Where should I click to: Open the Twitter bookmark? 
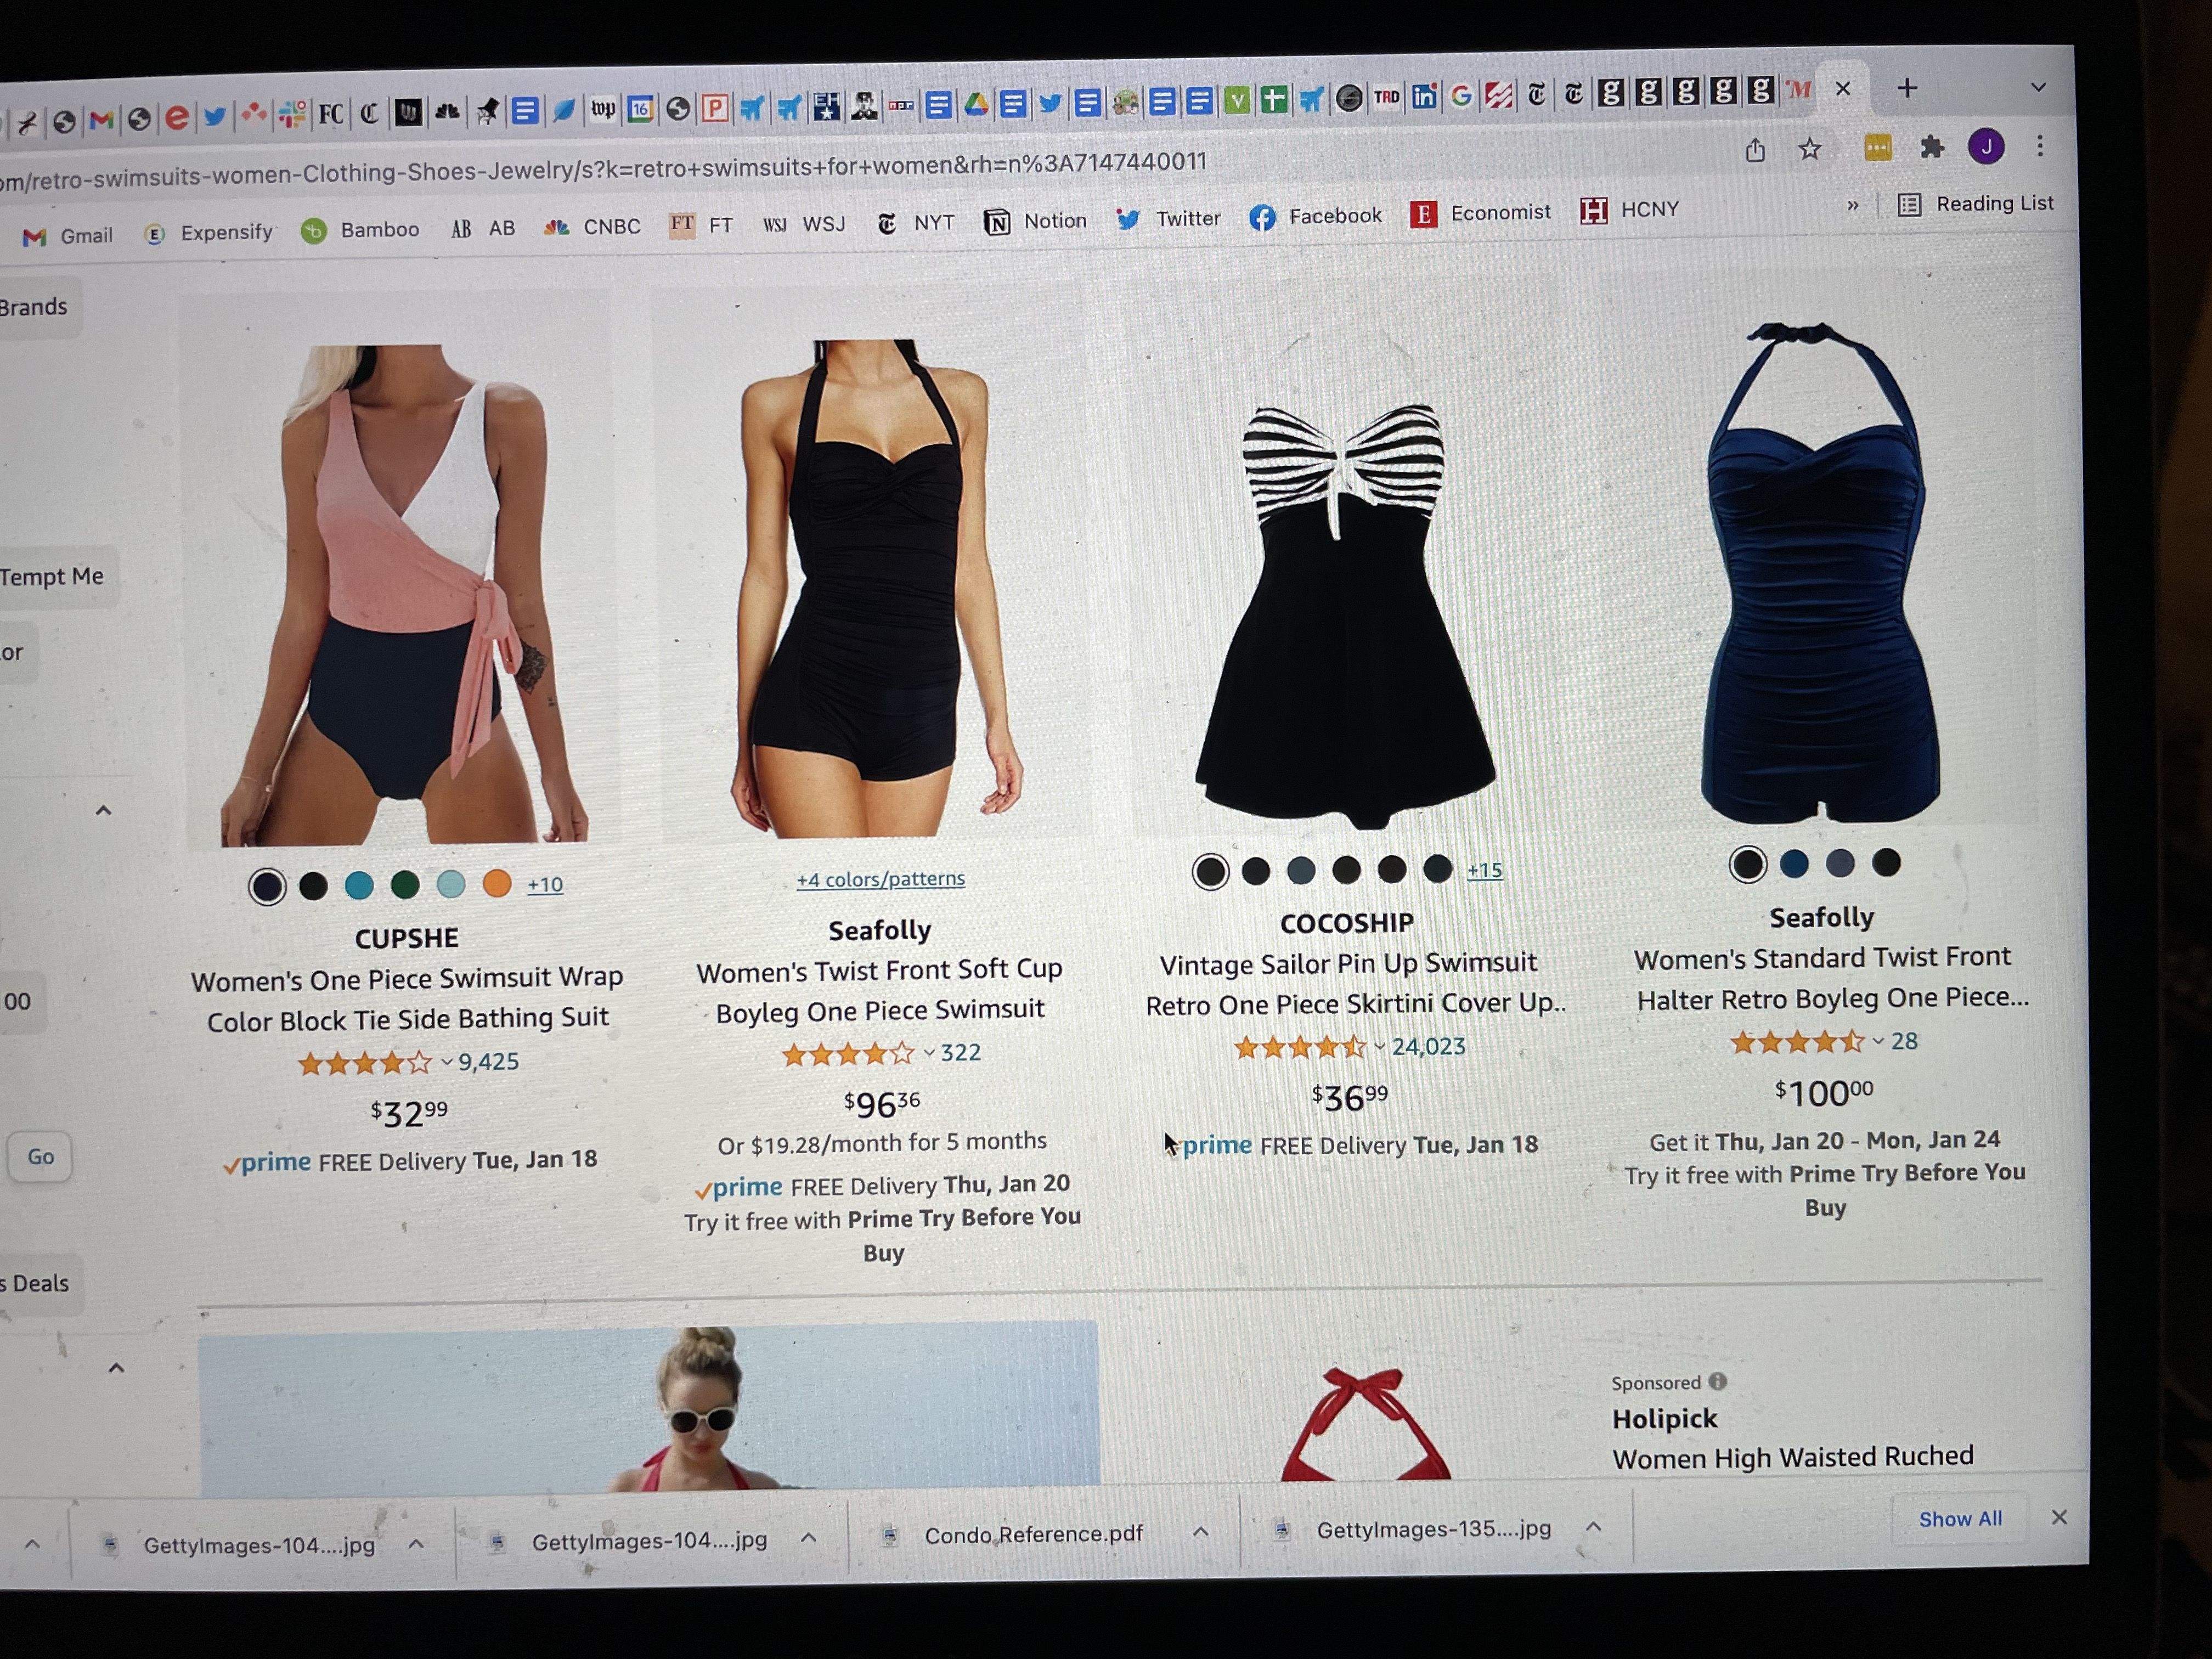tap(1168, 219)
